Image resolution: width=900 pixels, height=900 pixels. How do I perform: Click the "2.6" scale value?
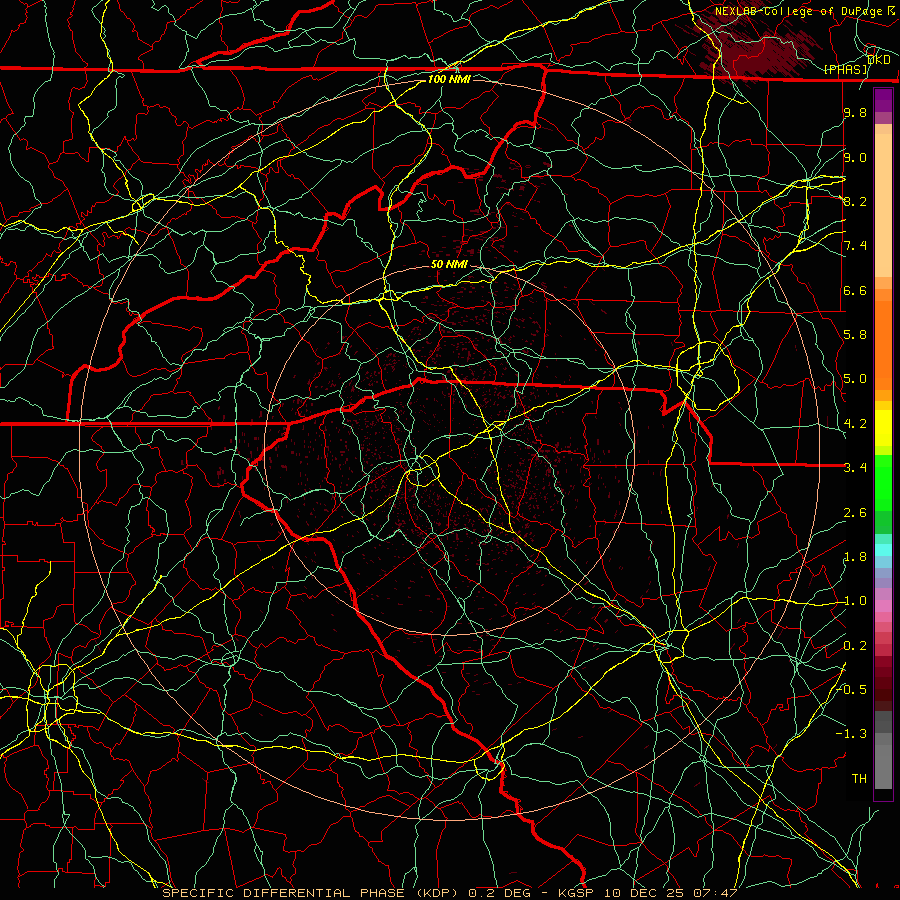tap(855, 513)
